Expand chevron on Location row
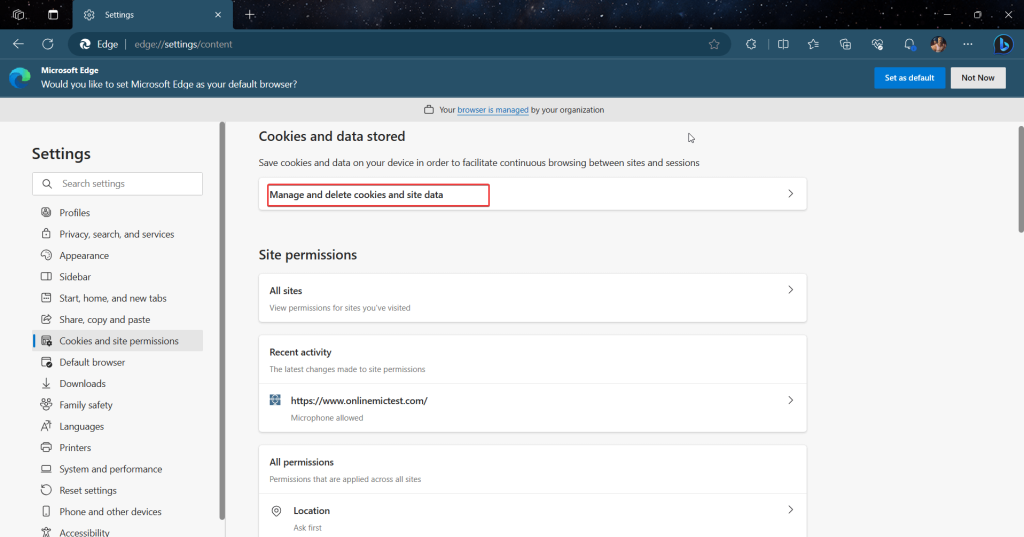Image resolution: width=1024 pixels, height=537 pixels. (790, 510)
